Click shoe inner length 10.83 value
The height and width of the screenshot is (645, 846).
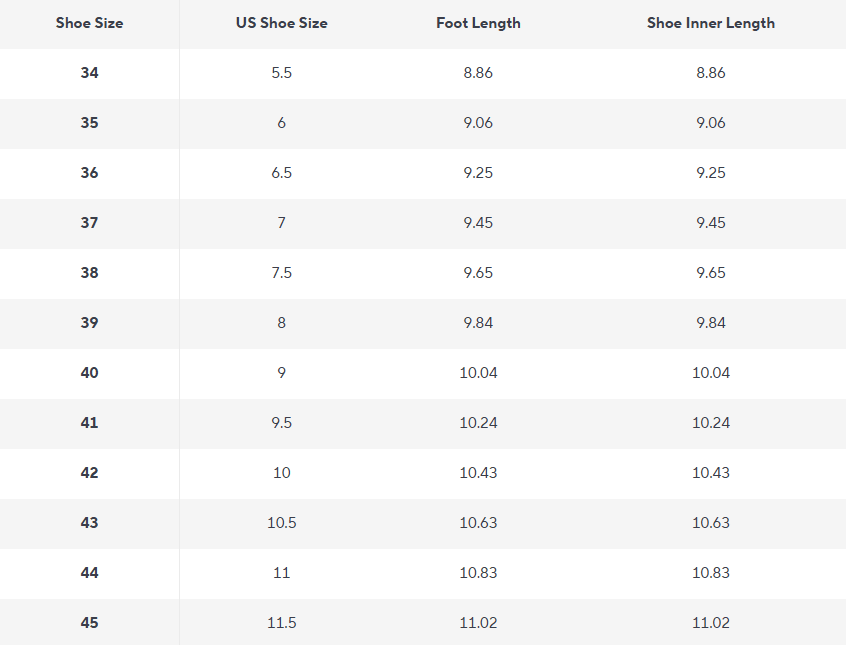coord(711,573)
